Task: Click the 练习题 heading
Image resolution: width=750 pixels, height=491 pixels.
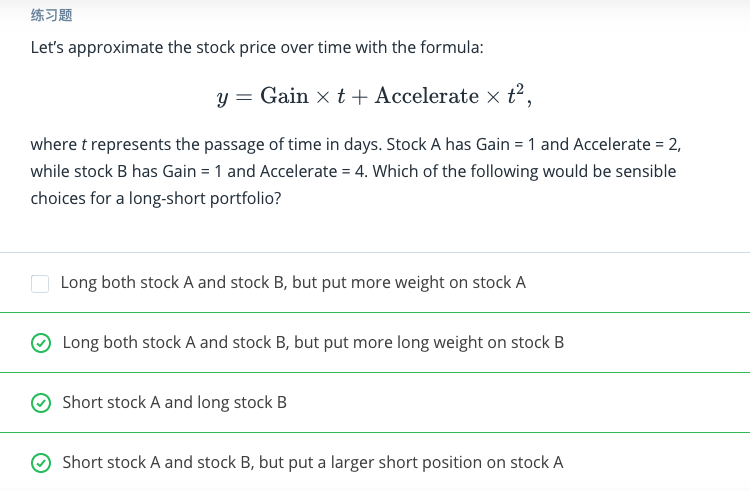Action: coord(51,16)
